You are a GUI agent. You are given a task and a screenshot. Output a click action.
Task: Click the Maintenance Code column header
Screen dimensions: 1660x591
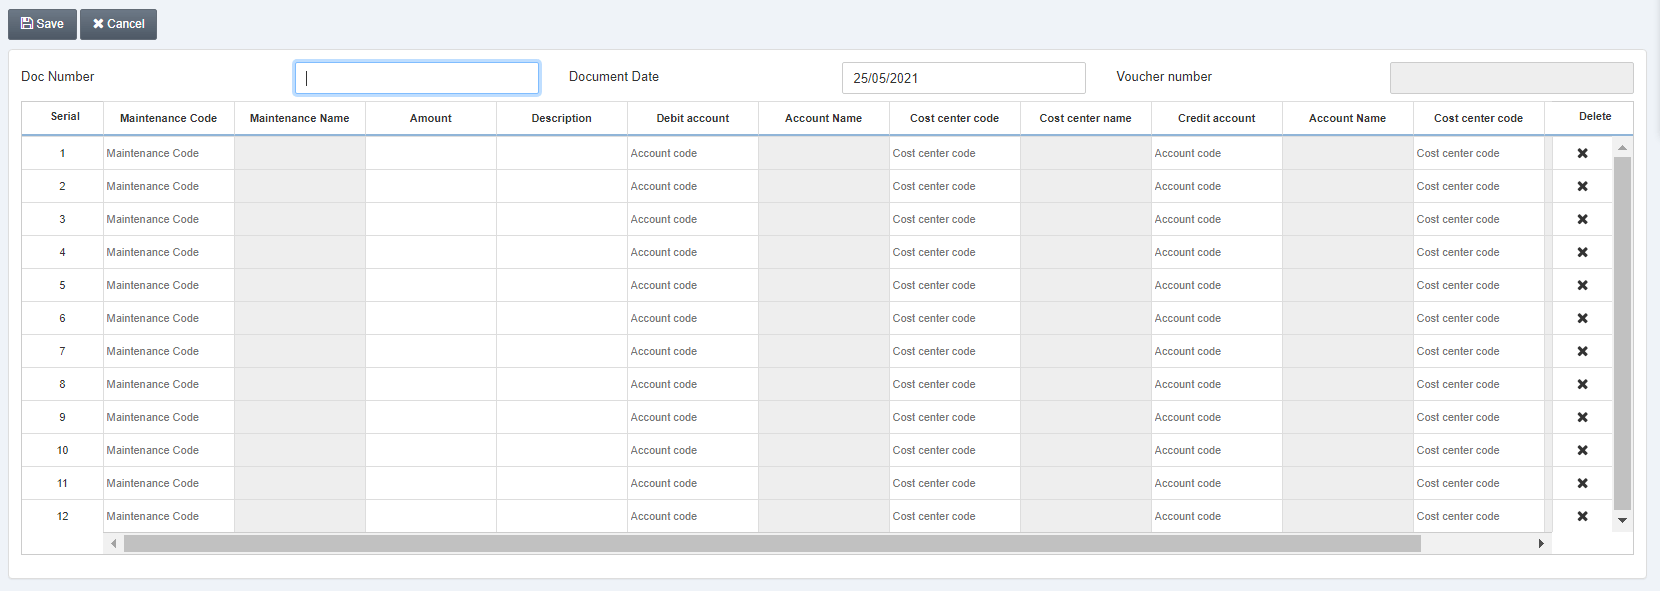pyautogui.click(x=168, y=118)
